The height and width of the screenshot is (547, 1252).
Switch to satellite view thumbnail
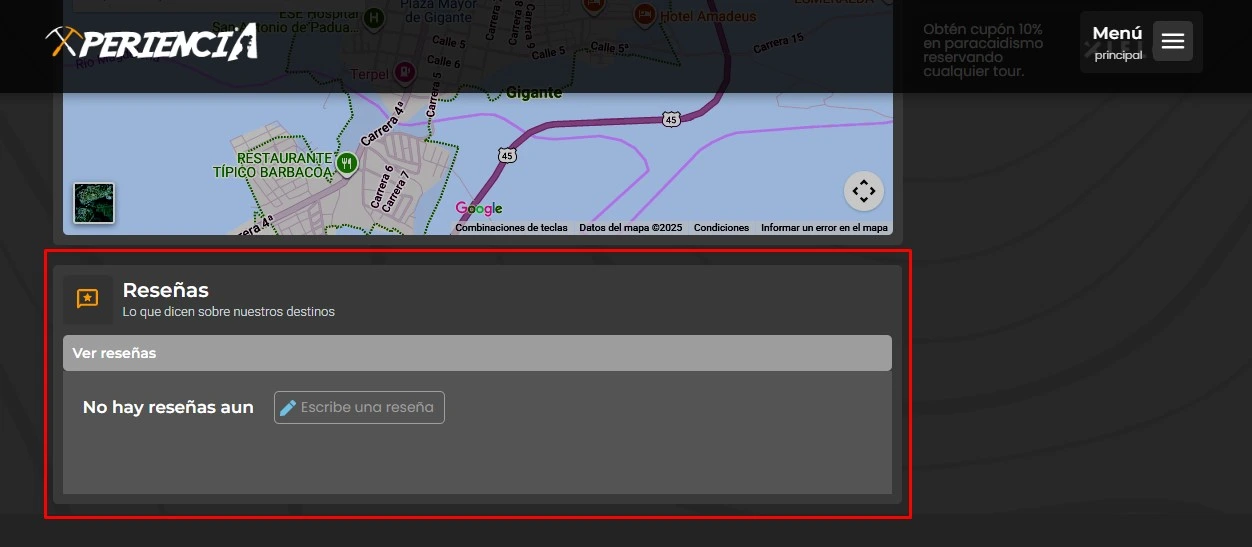pos(94,203)
